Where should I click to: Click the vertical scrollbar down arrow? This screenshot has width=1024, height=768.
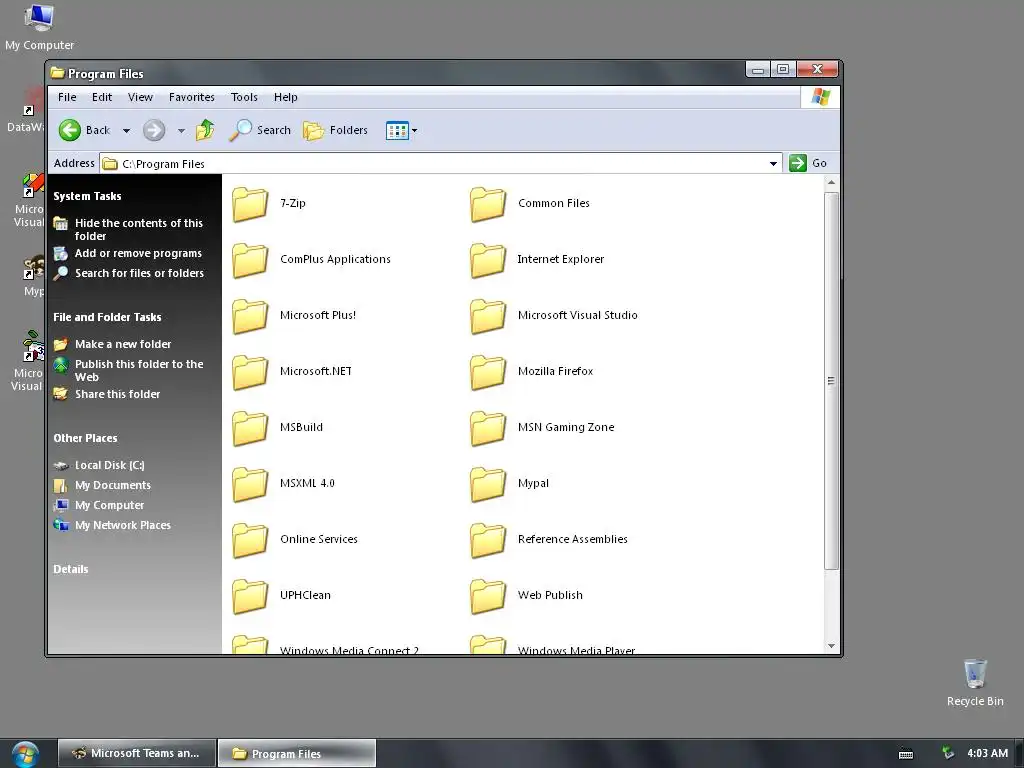coord(831,646)
